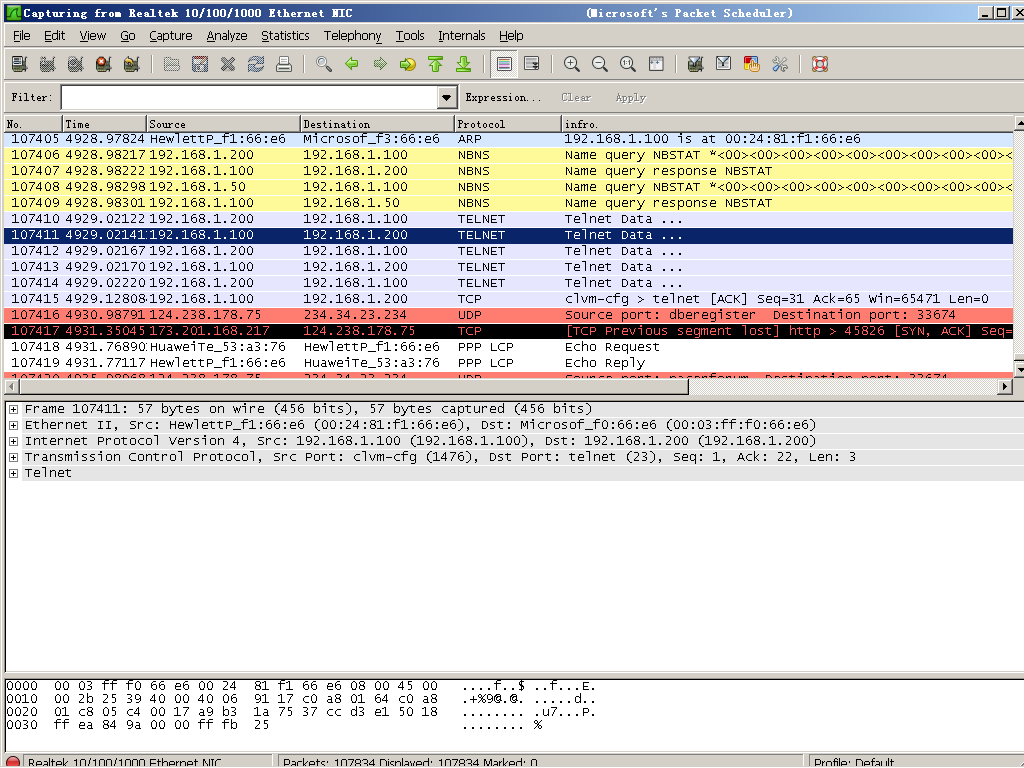Viewport: 1024px width, 768px height.
Task: Select packet 107419 Echo Reply row
Action: click(x=509, y=363)
